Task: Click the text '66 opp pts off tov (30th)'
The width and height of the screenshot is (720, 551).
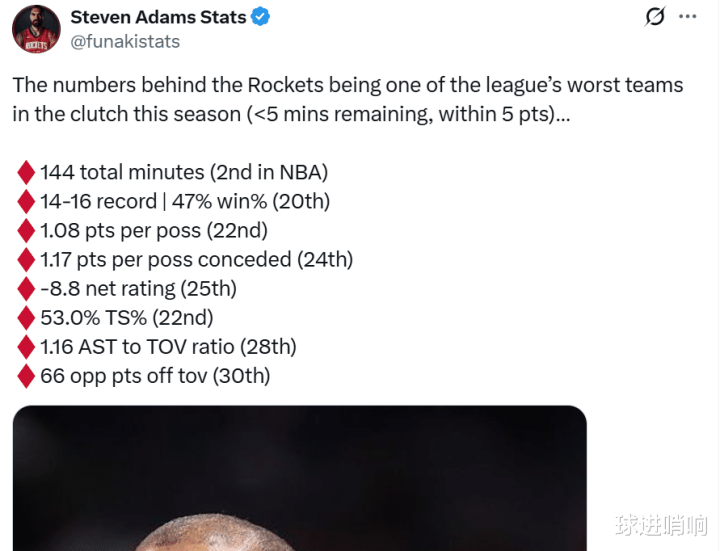Action: (x=155, y=376)
